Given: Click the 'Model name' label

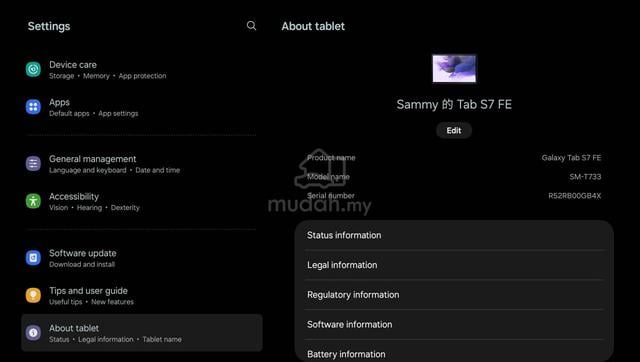Looking at the screenshot, I should pyautogui.click(x=328, y=177).
